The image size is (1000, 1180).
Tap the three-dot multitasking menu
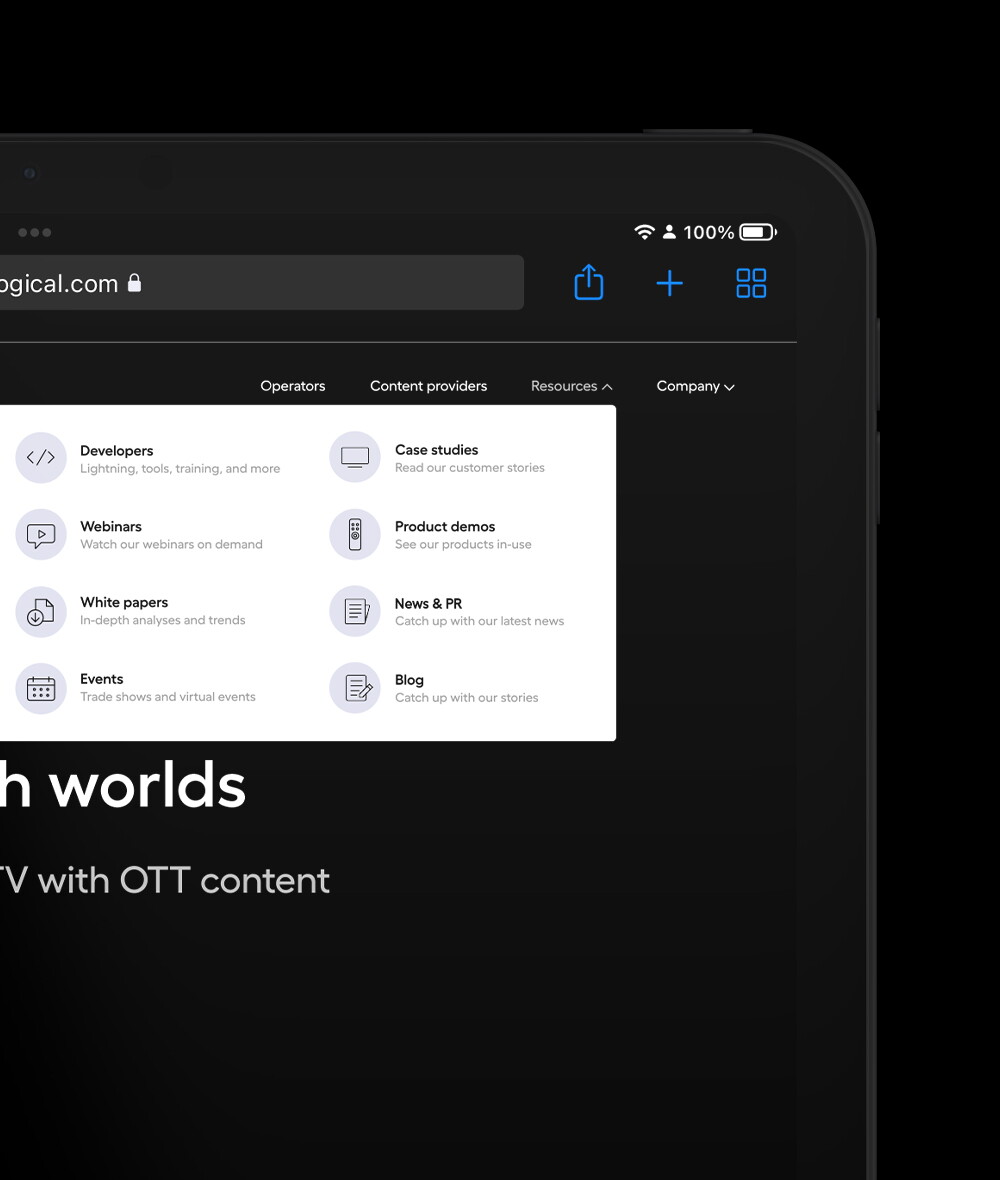(x=34, y=233)
